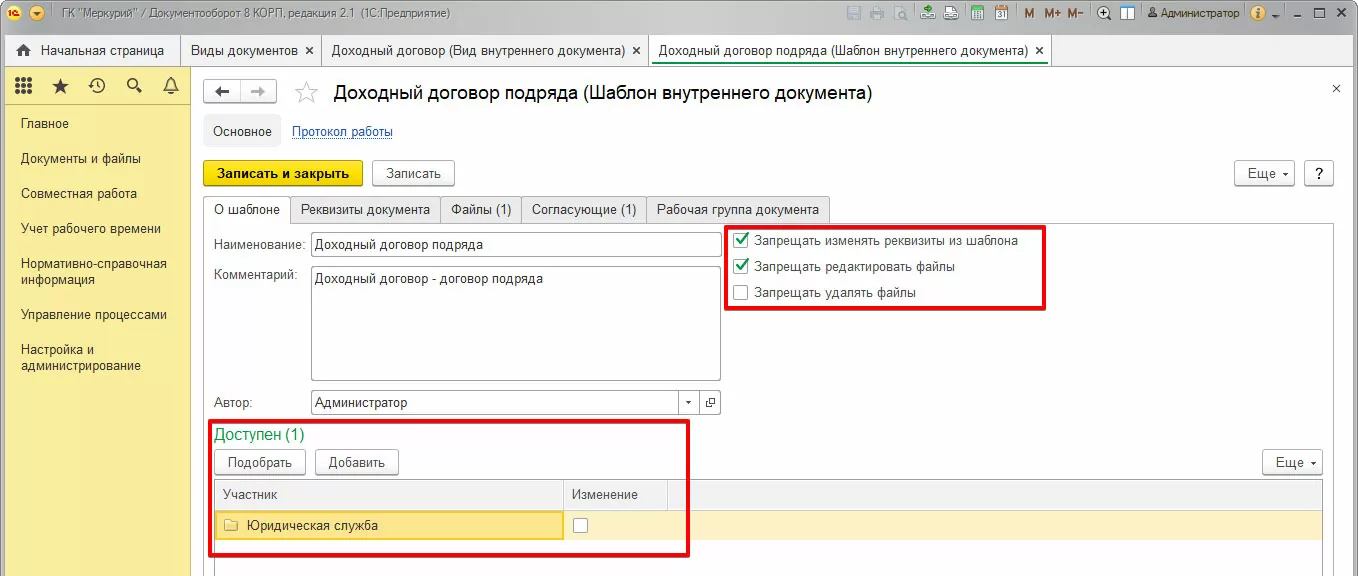
Task: Open the Файлы (1) tab
Action: click(481, 209)
